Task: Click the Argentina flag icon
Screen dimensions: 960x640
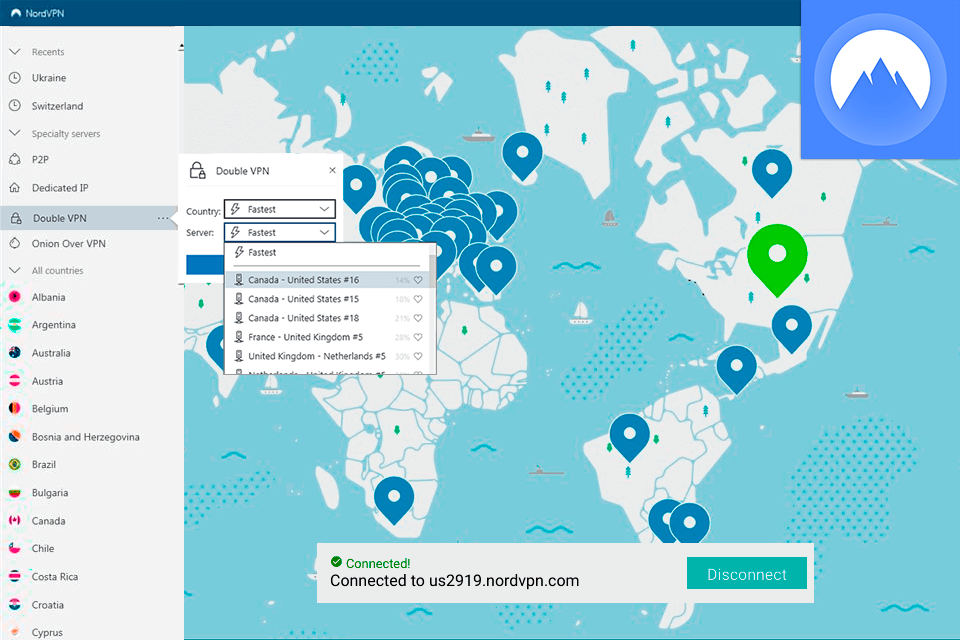Action: click(15, 325)
